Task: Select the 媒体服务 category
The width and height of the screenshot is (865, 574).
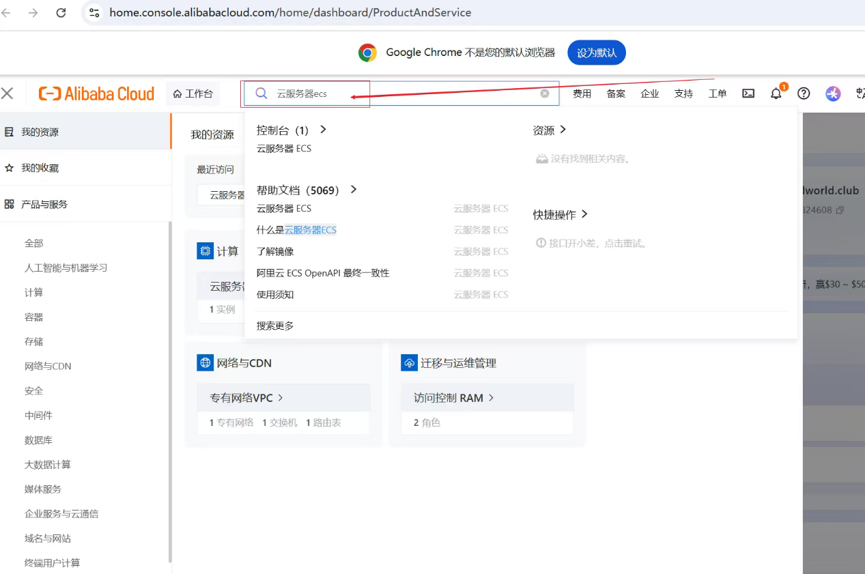Action: click(42, 489)
